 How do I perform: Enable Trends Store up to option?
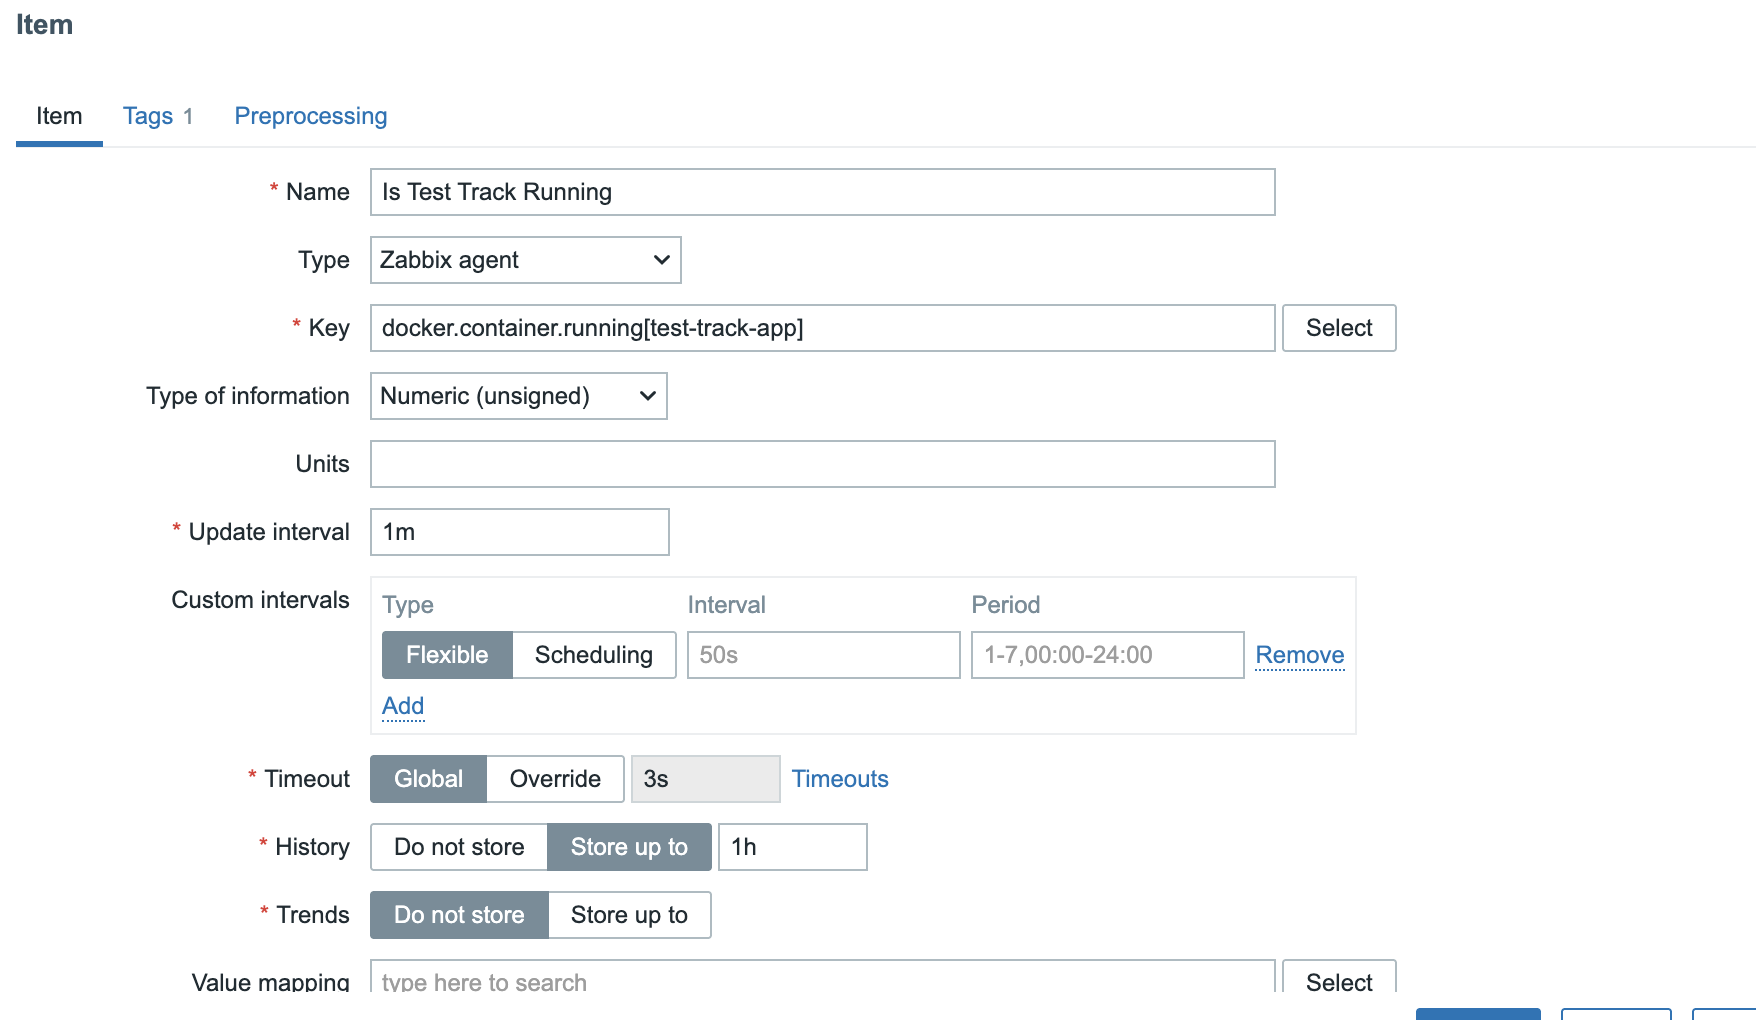pyautogui.click(x=629, y=915)
